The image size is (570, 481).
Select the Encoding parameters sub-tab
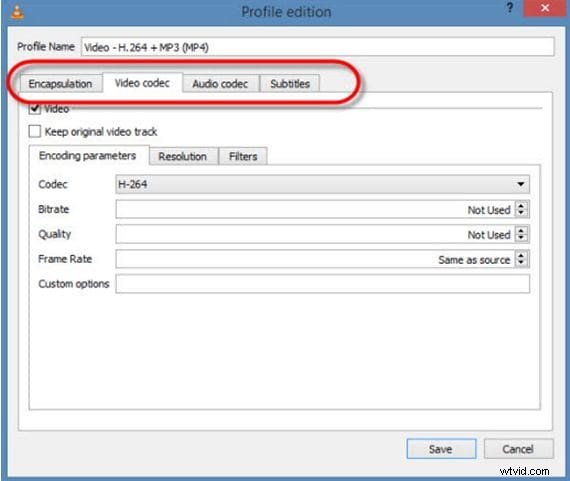(88, 156)
